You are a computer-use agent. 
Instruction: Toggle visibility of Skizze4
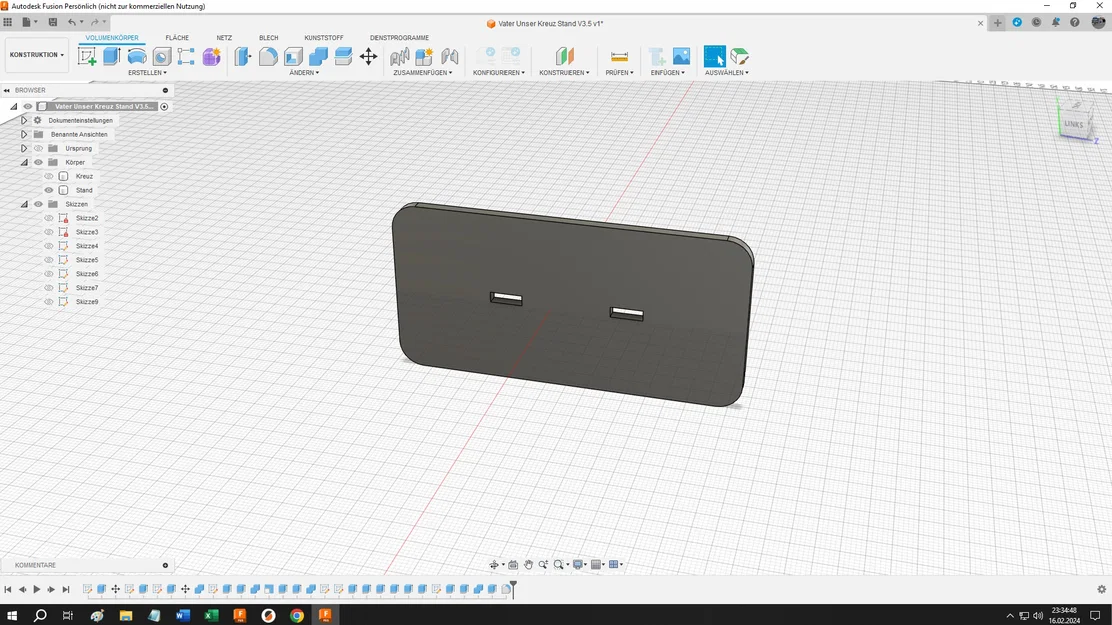[49, 246]
